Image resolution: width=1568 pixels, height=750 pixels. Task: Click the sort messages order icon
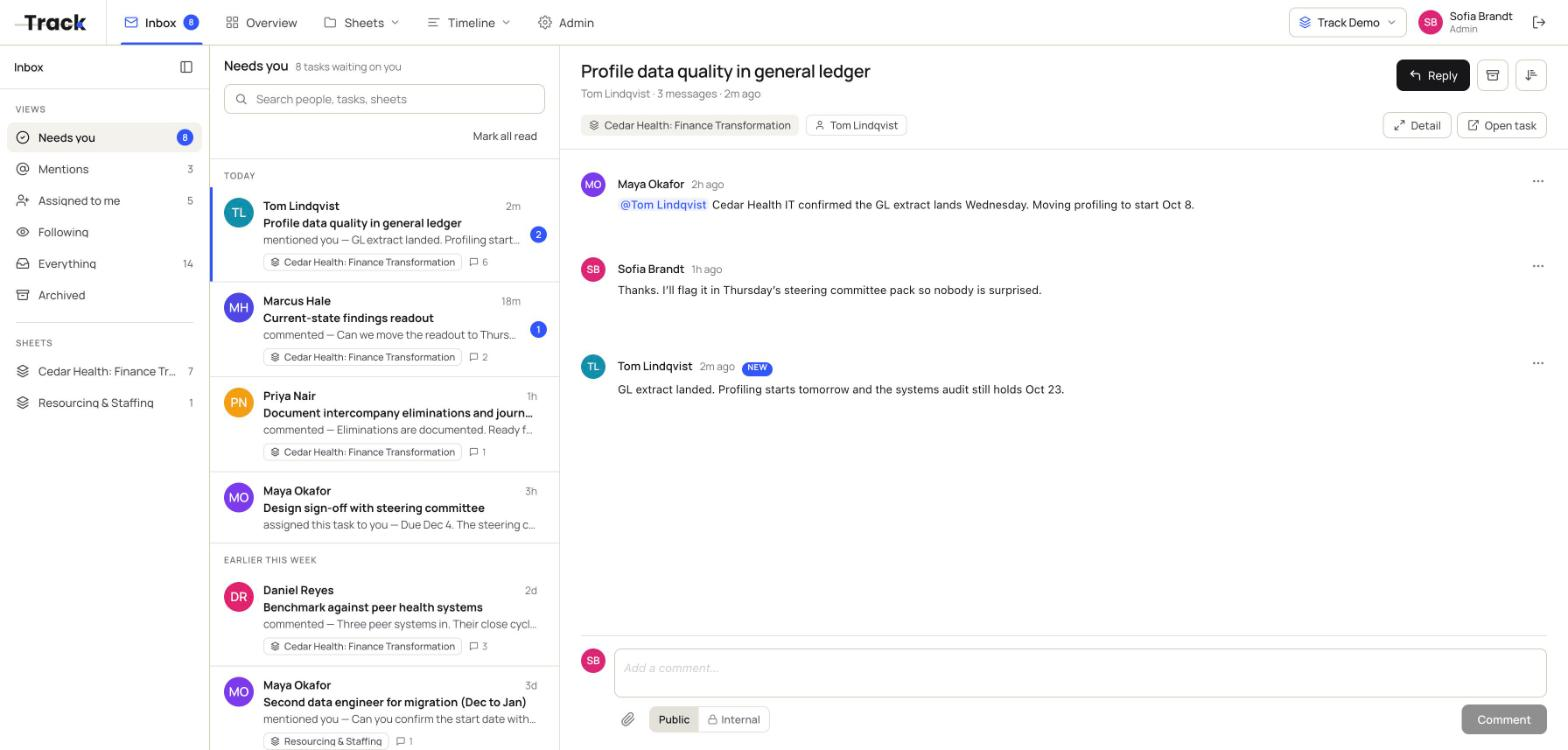point(1531,75)
